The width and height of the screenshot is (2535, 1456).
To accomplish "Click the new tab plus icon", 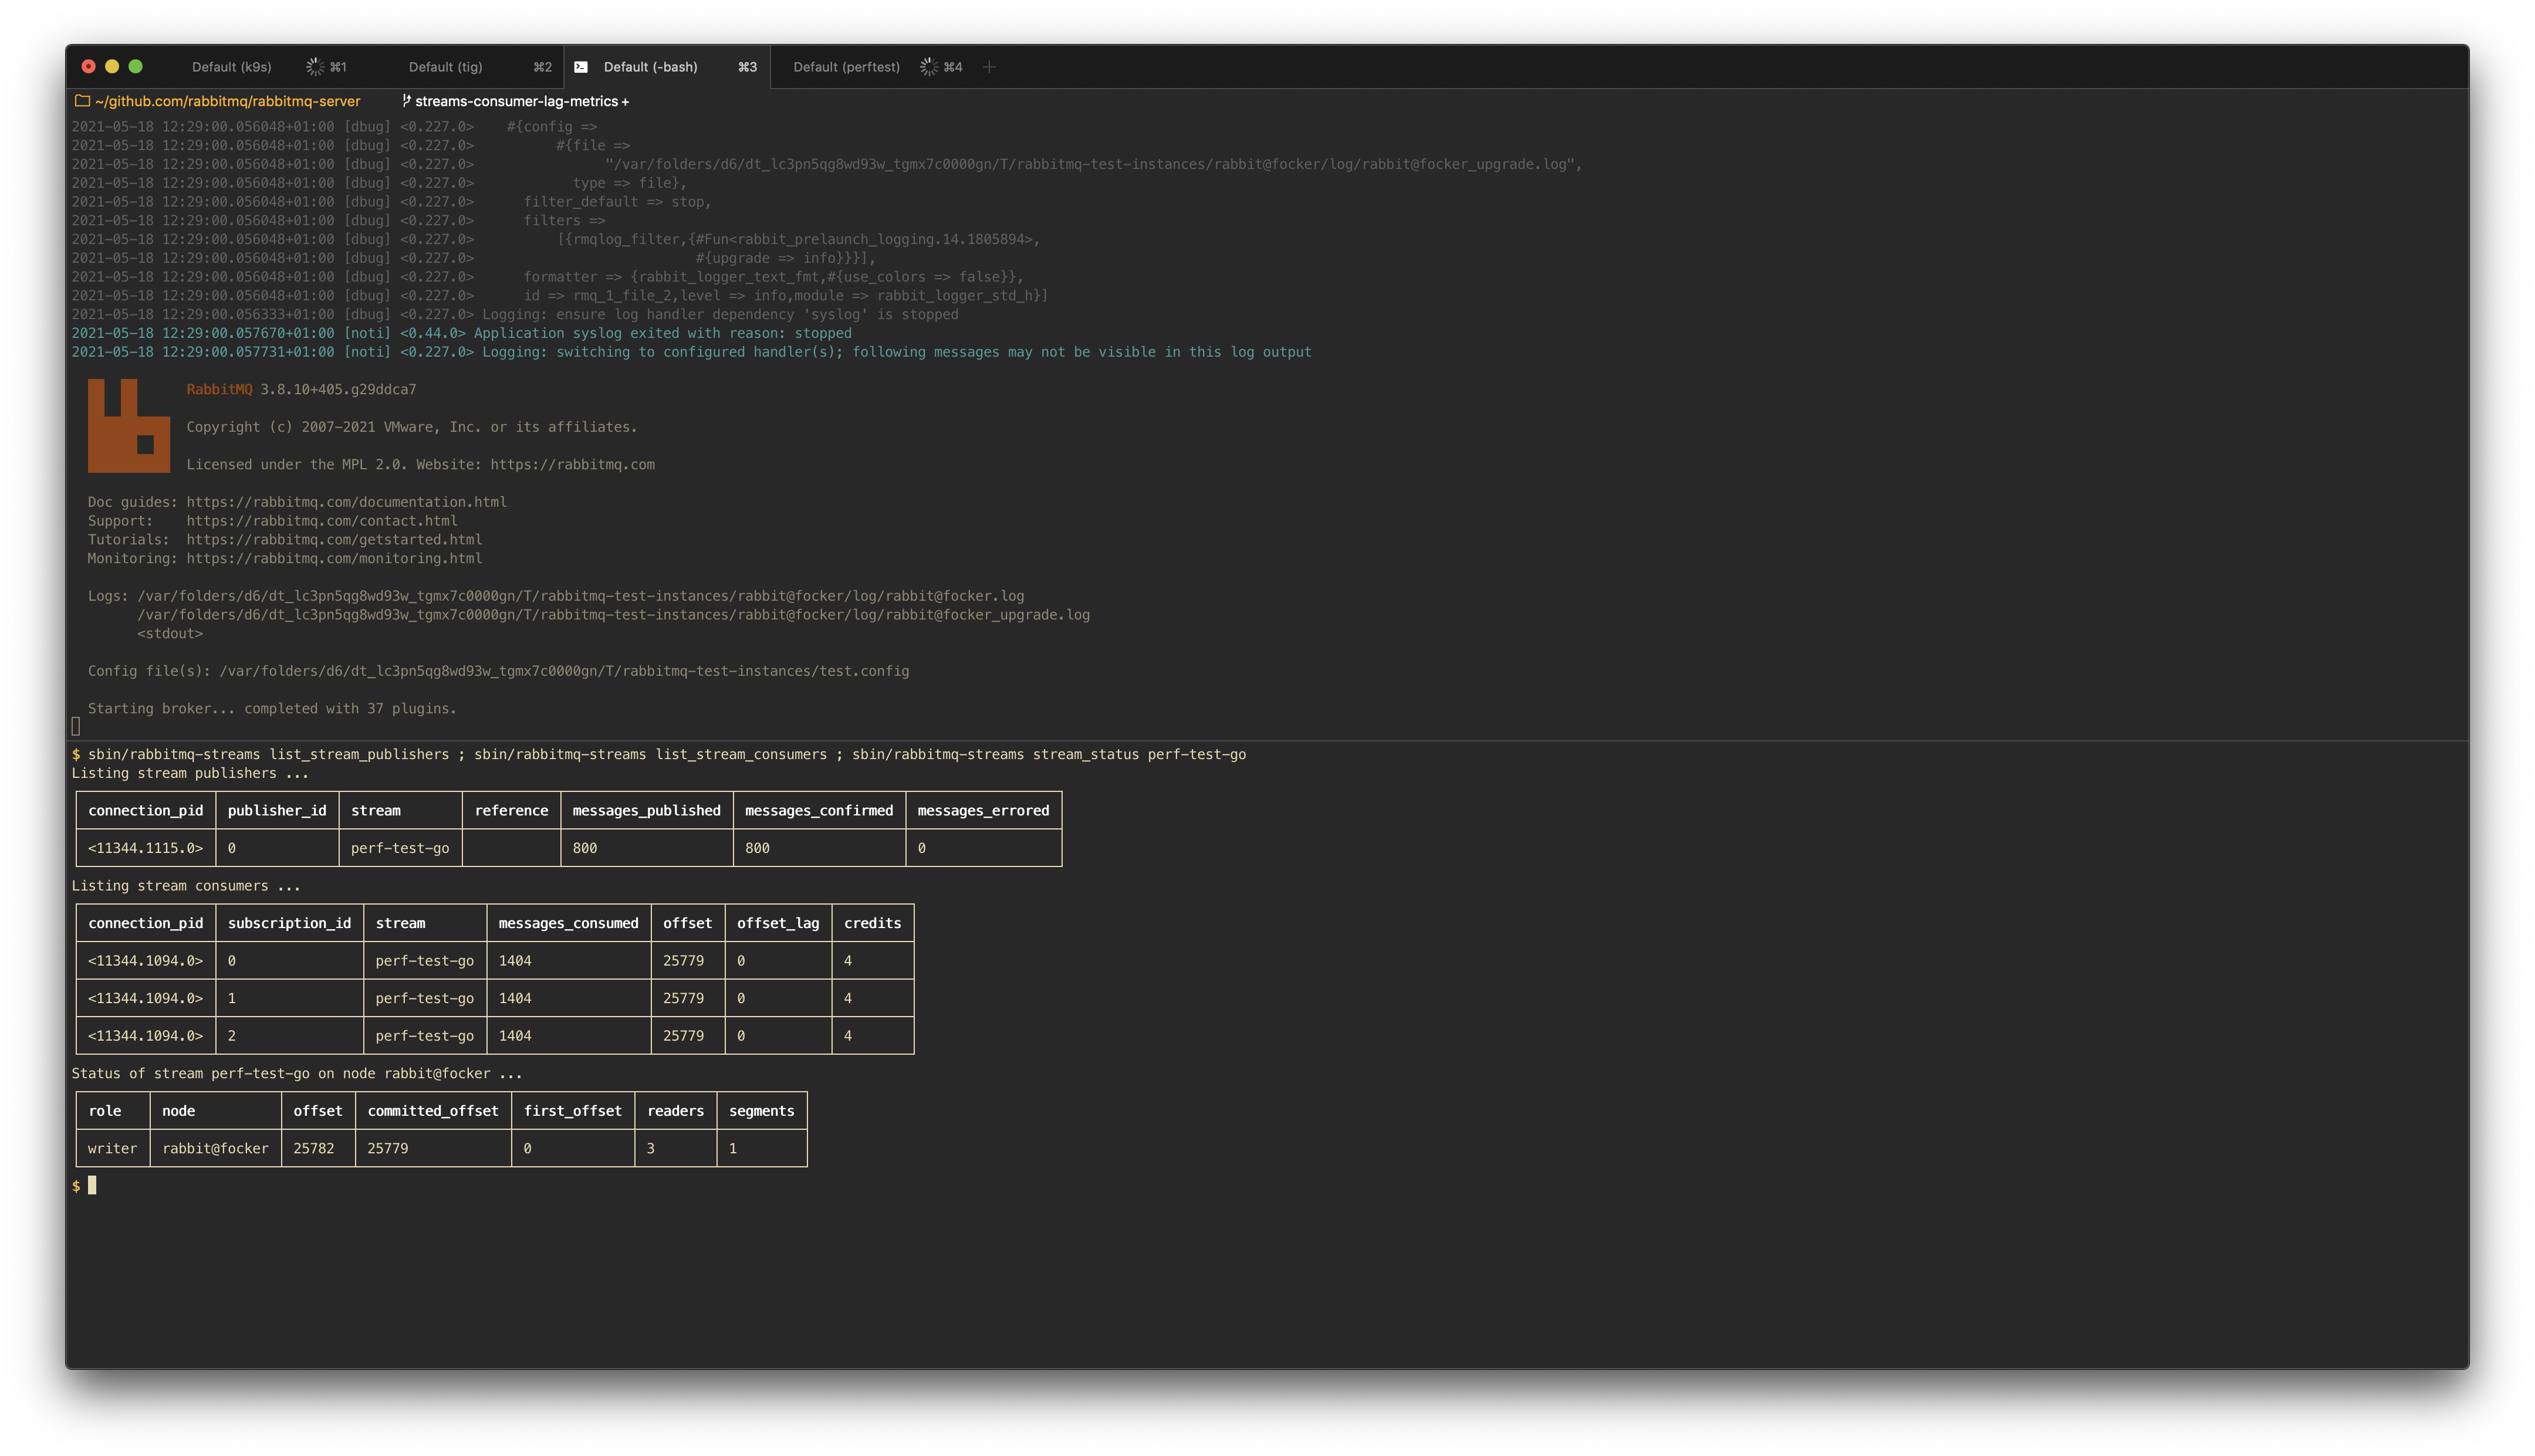I will 989,67.
